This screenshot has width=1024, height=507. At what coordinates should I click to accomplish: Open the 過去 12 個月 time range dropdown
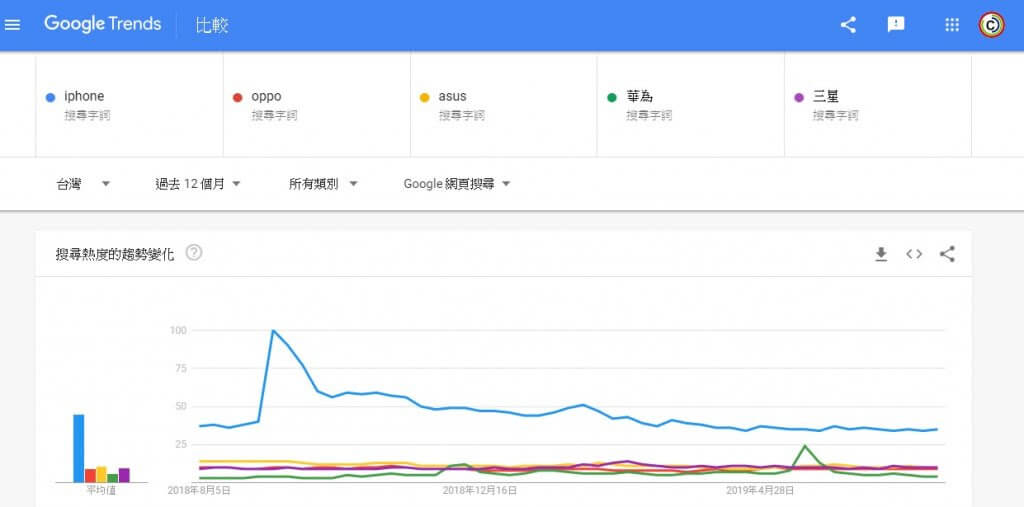[198, 184]
